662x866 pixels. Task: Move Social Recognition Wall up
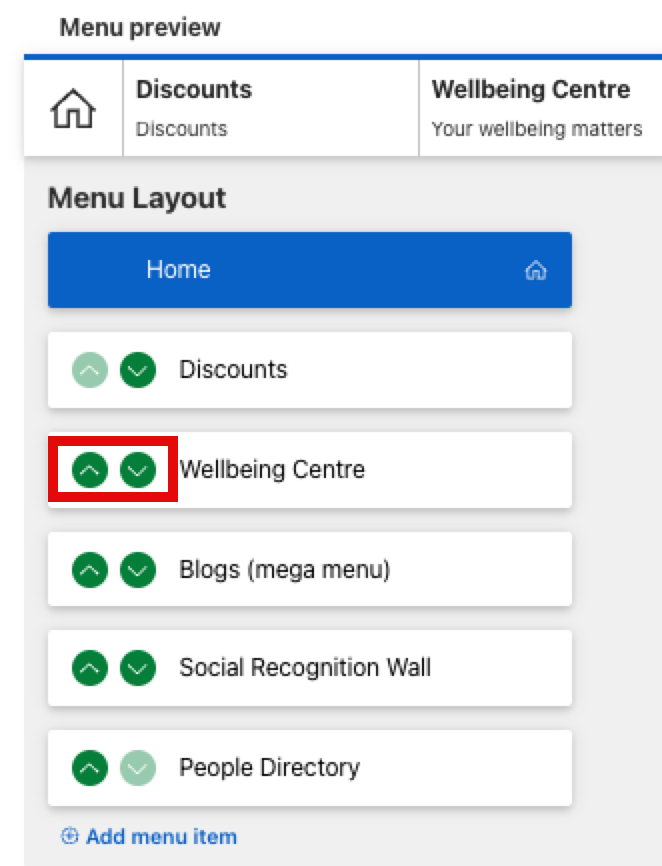click(x=90, y=668)
